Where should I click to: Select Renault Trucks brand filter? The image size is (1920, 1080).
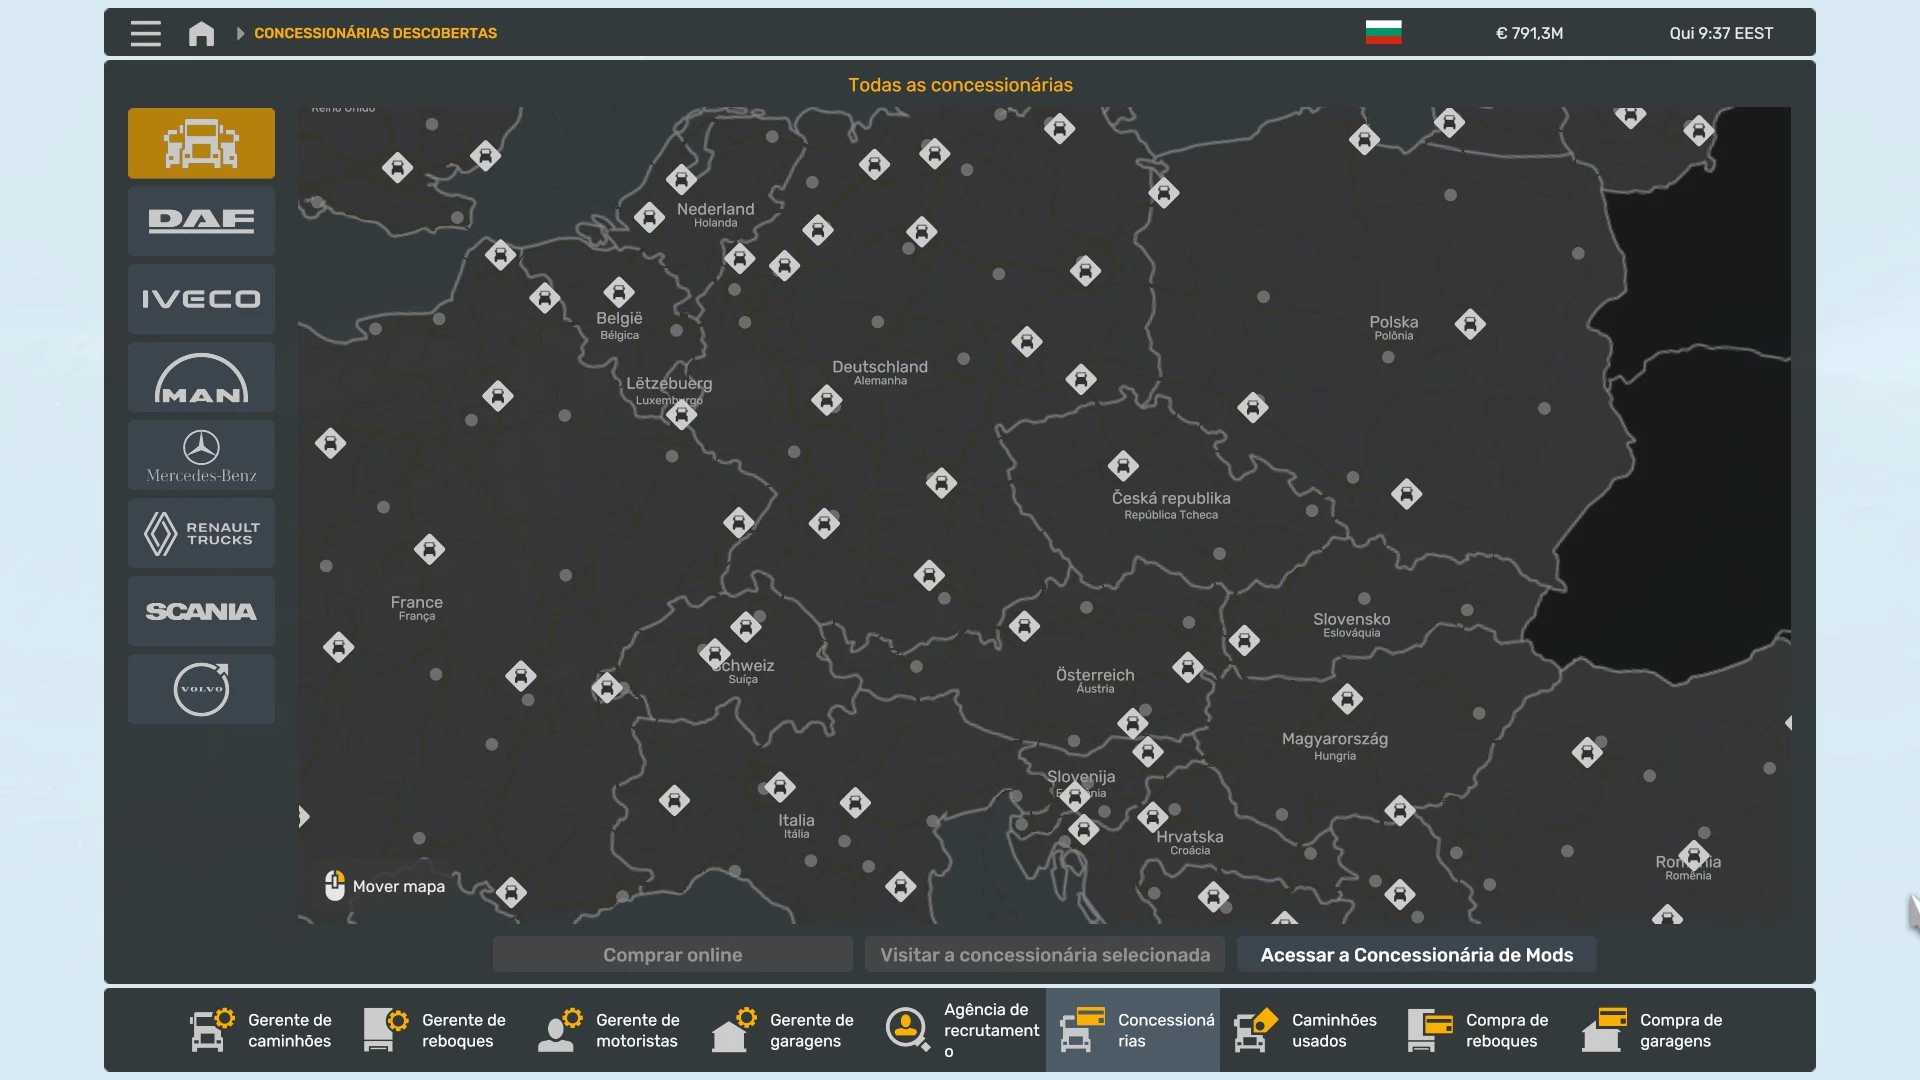(x=201, y=533)
